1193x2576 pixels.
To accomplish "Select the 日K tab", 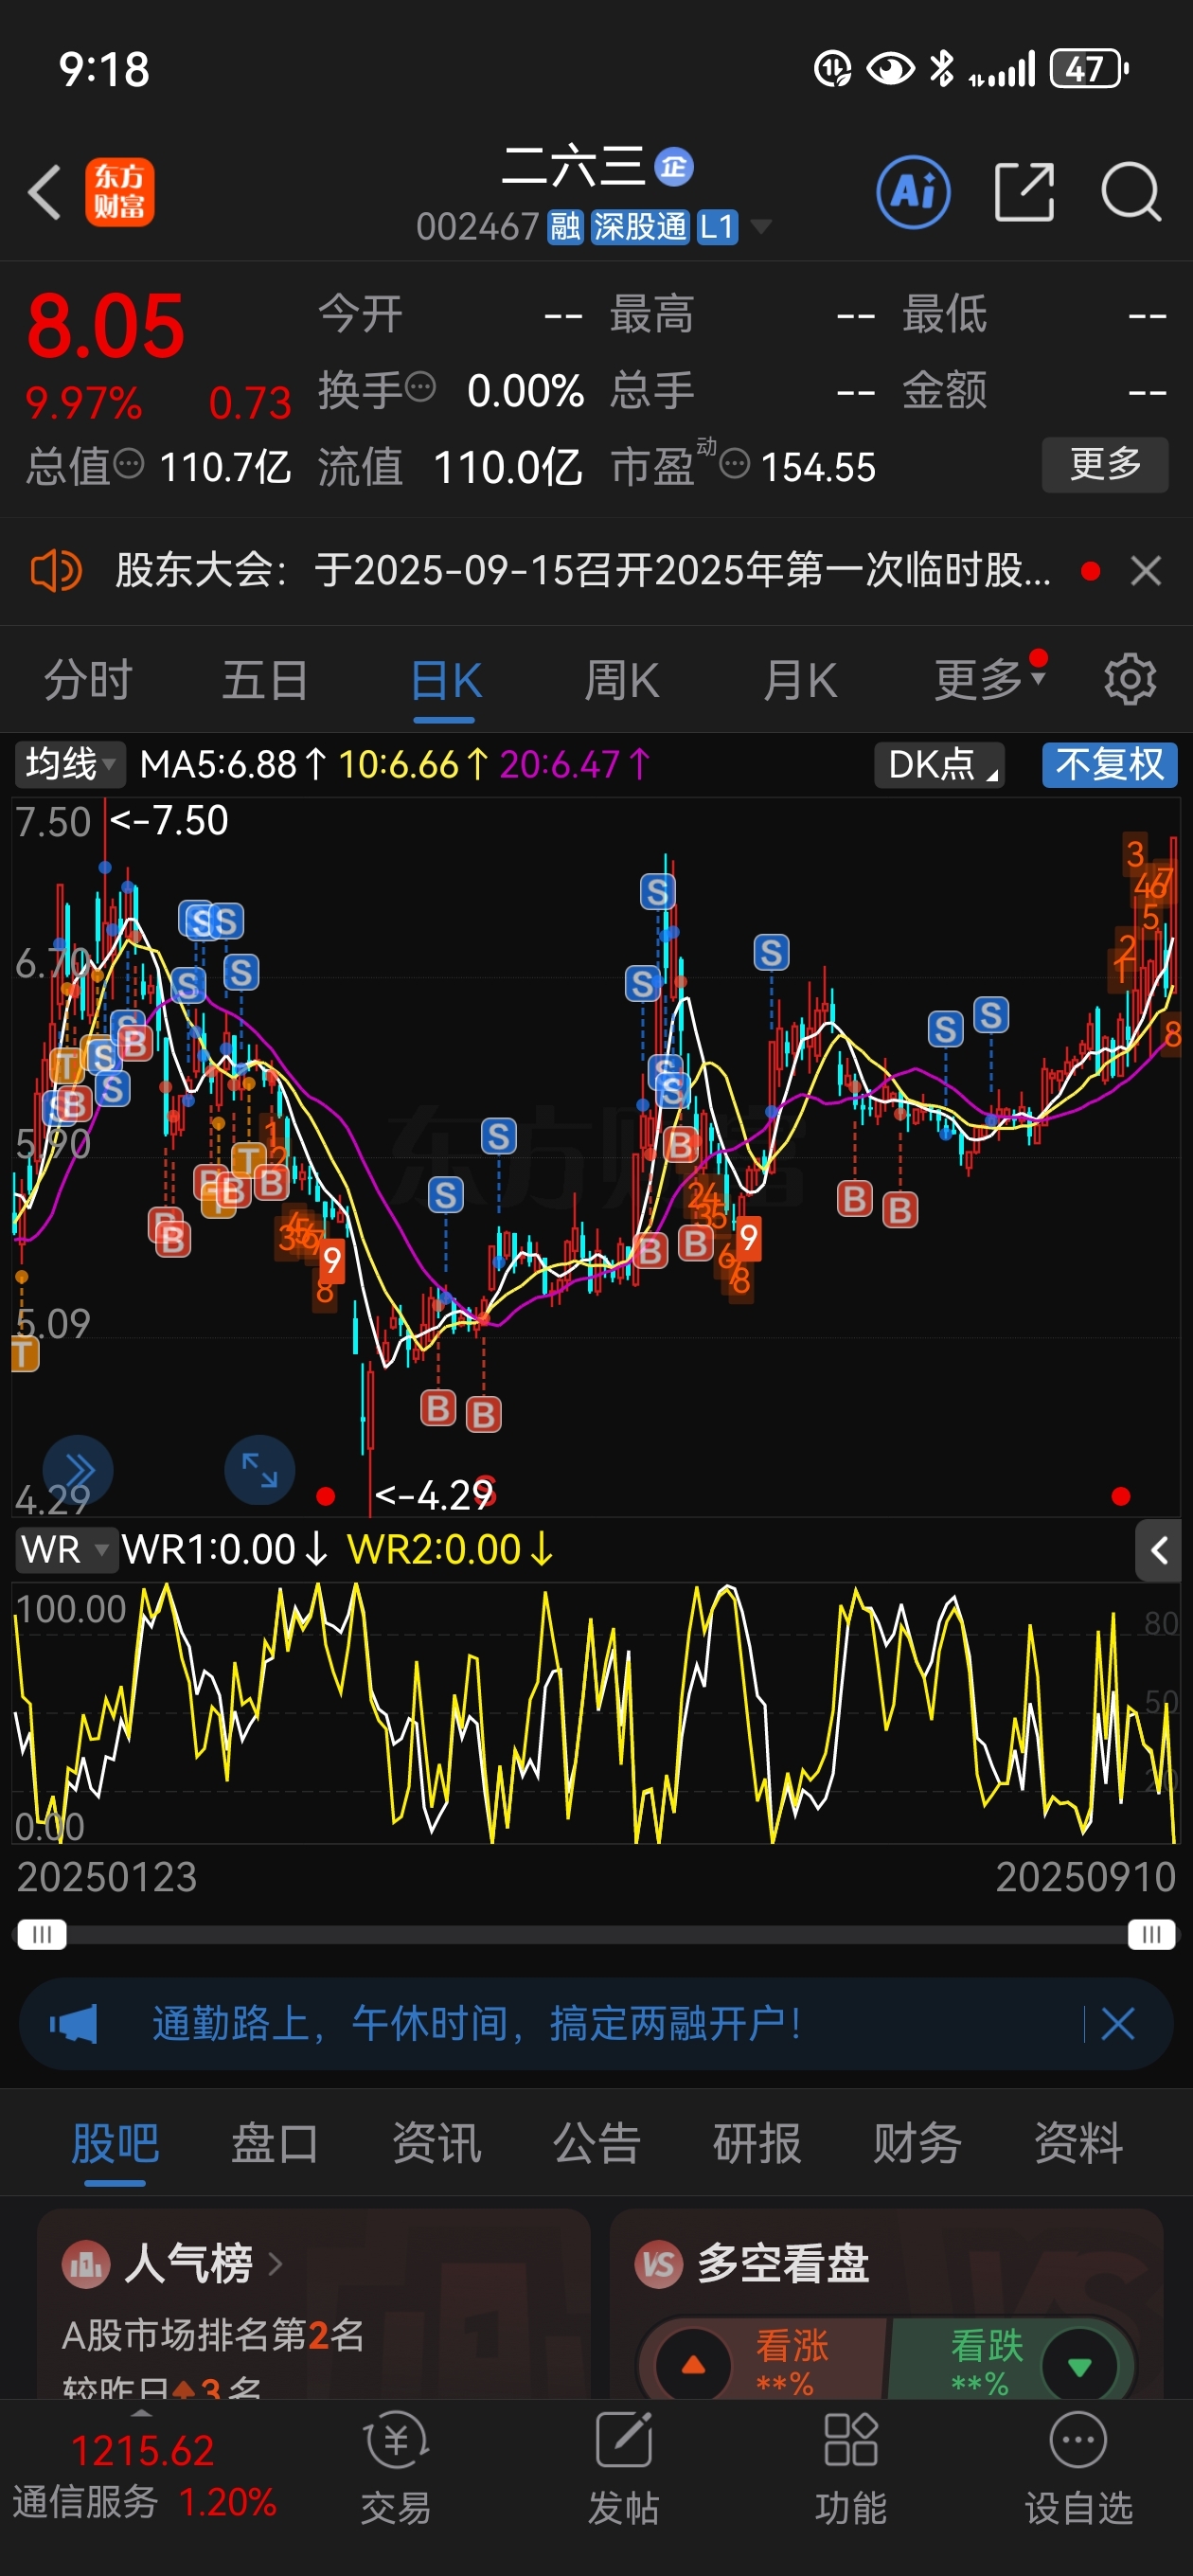I will click(445, 680).
